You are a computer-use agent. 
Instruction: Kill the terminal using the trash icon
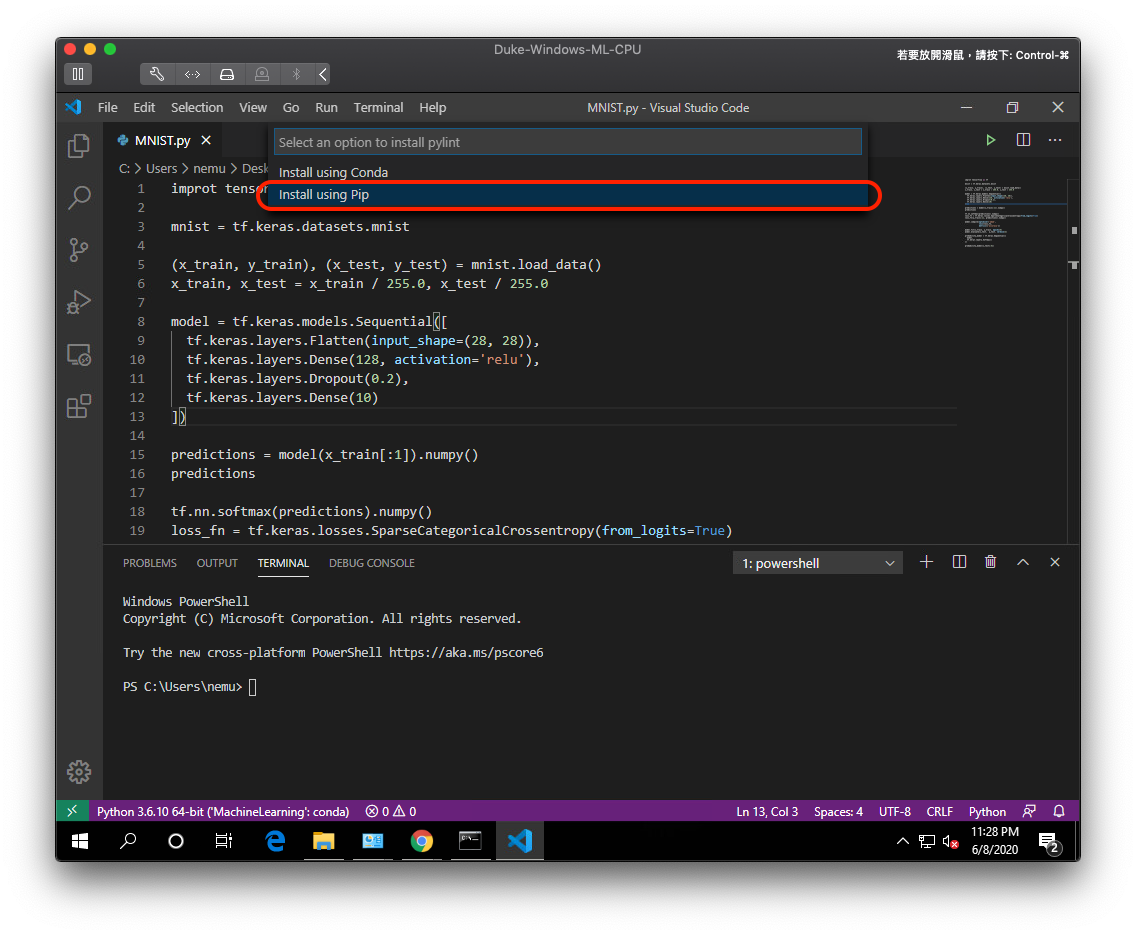pyautogui.click(x=990, y=562)
